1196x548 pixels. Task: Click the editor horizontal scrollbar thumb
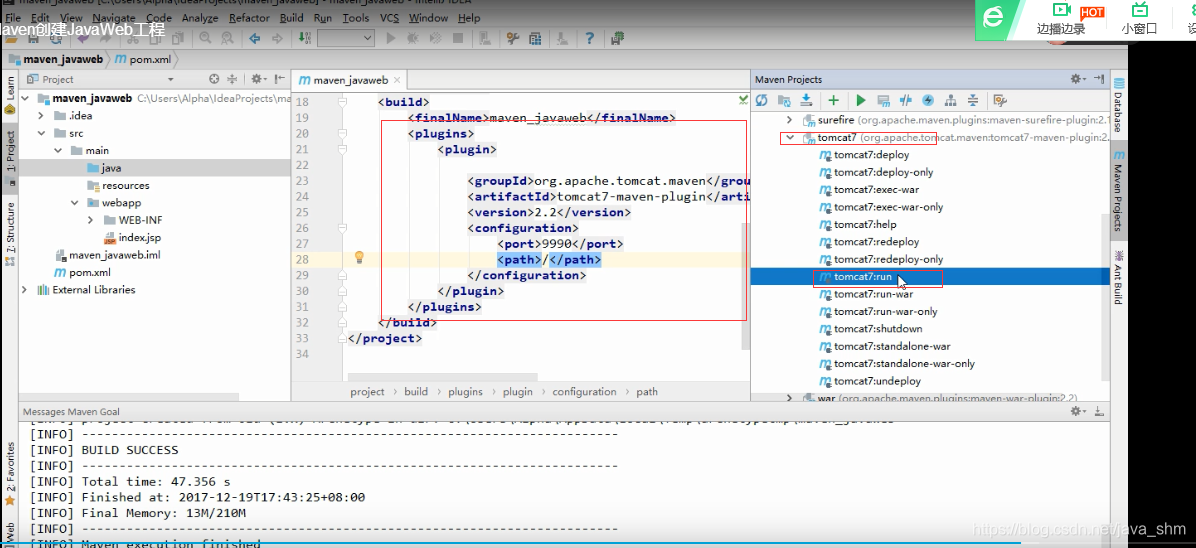442,377
